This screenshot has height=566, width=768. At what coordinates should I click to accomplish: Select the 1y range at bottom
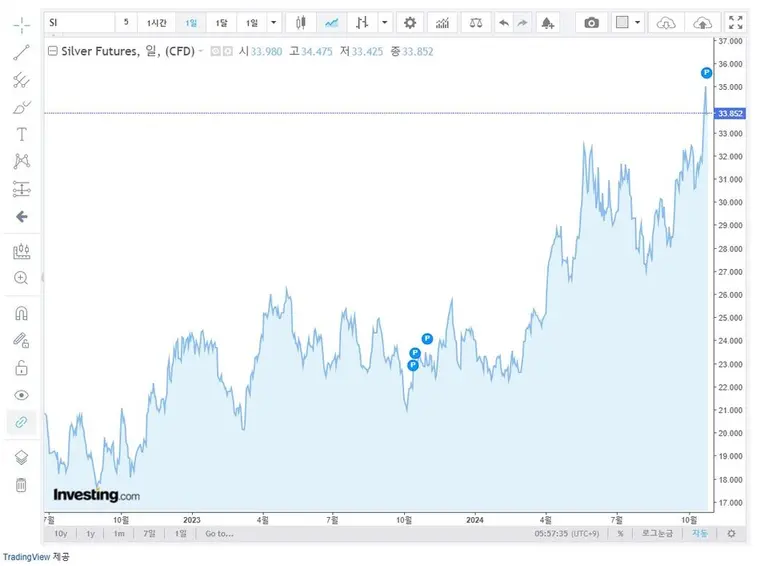[x=90, y=534]
